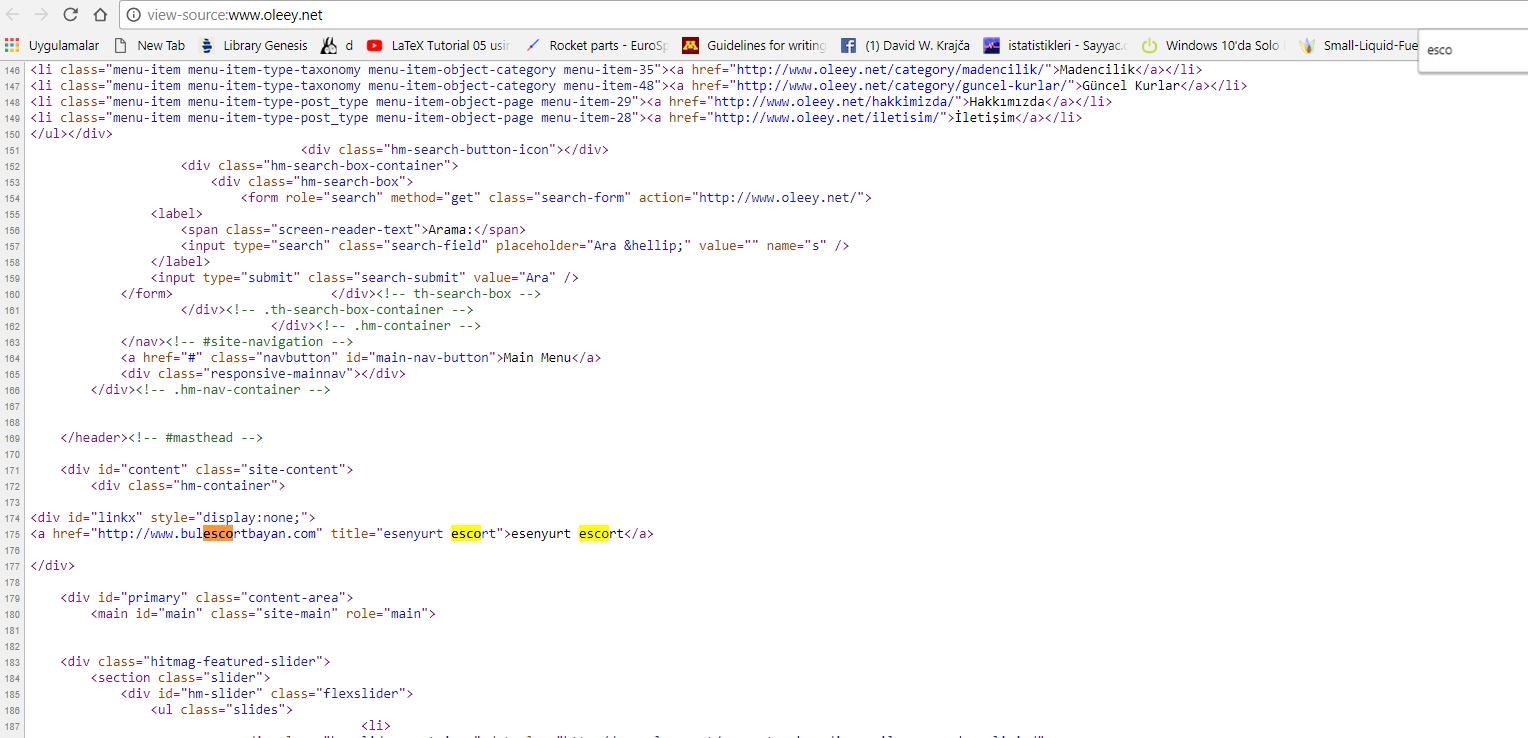Click the hitmag-featured-slider div line
1528x738 pixels.
(x=195, y=662)
